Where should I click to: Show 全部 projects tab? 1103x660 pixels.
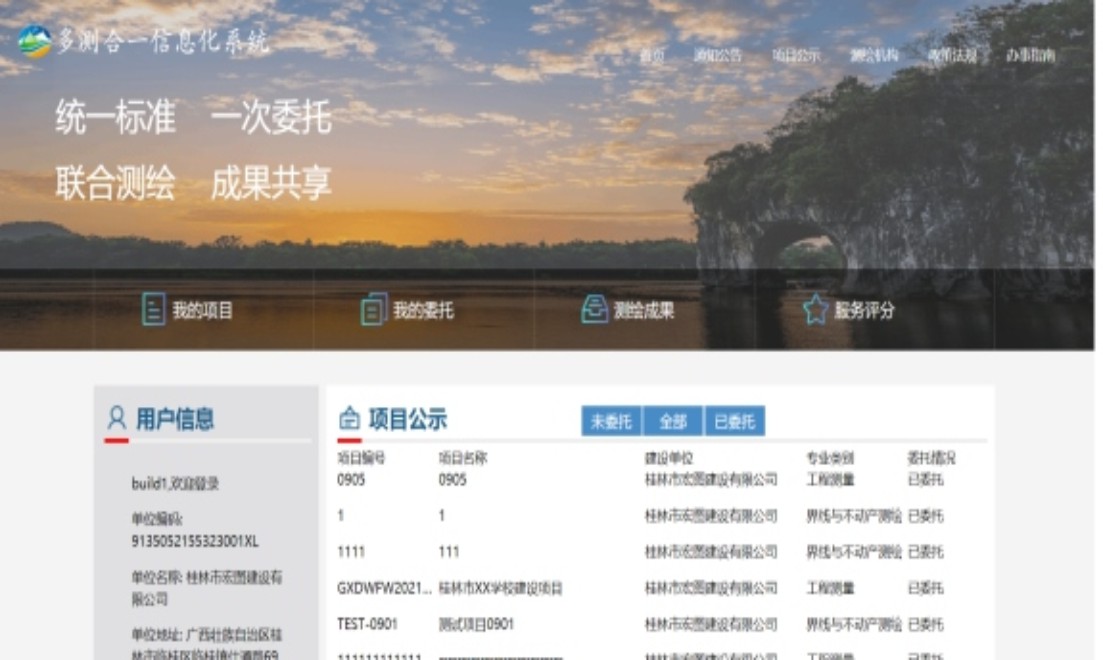pyautogui.click(x=672, y=422)
